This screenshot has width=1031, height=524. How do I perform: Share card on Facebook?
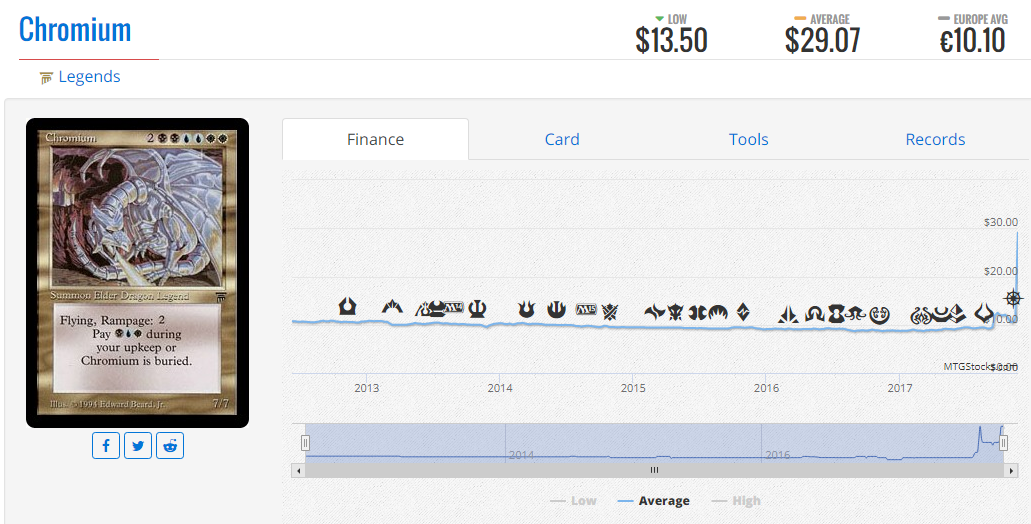(x=106, y=446)
